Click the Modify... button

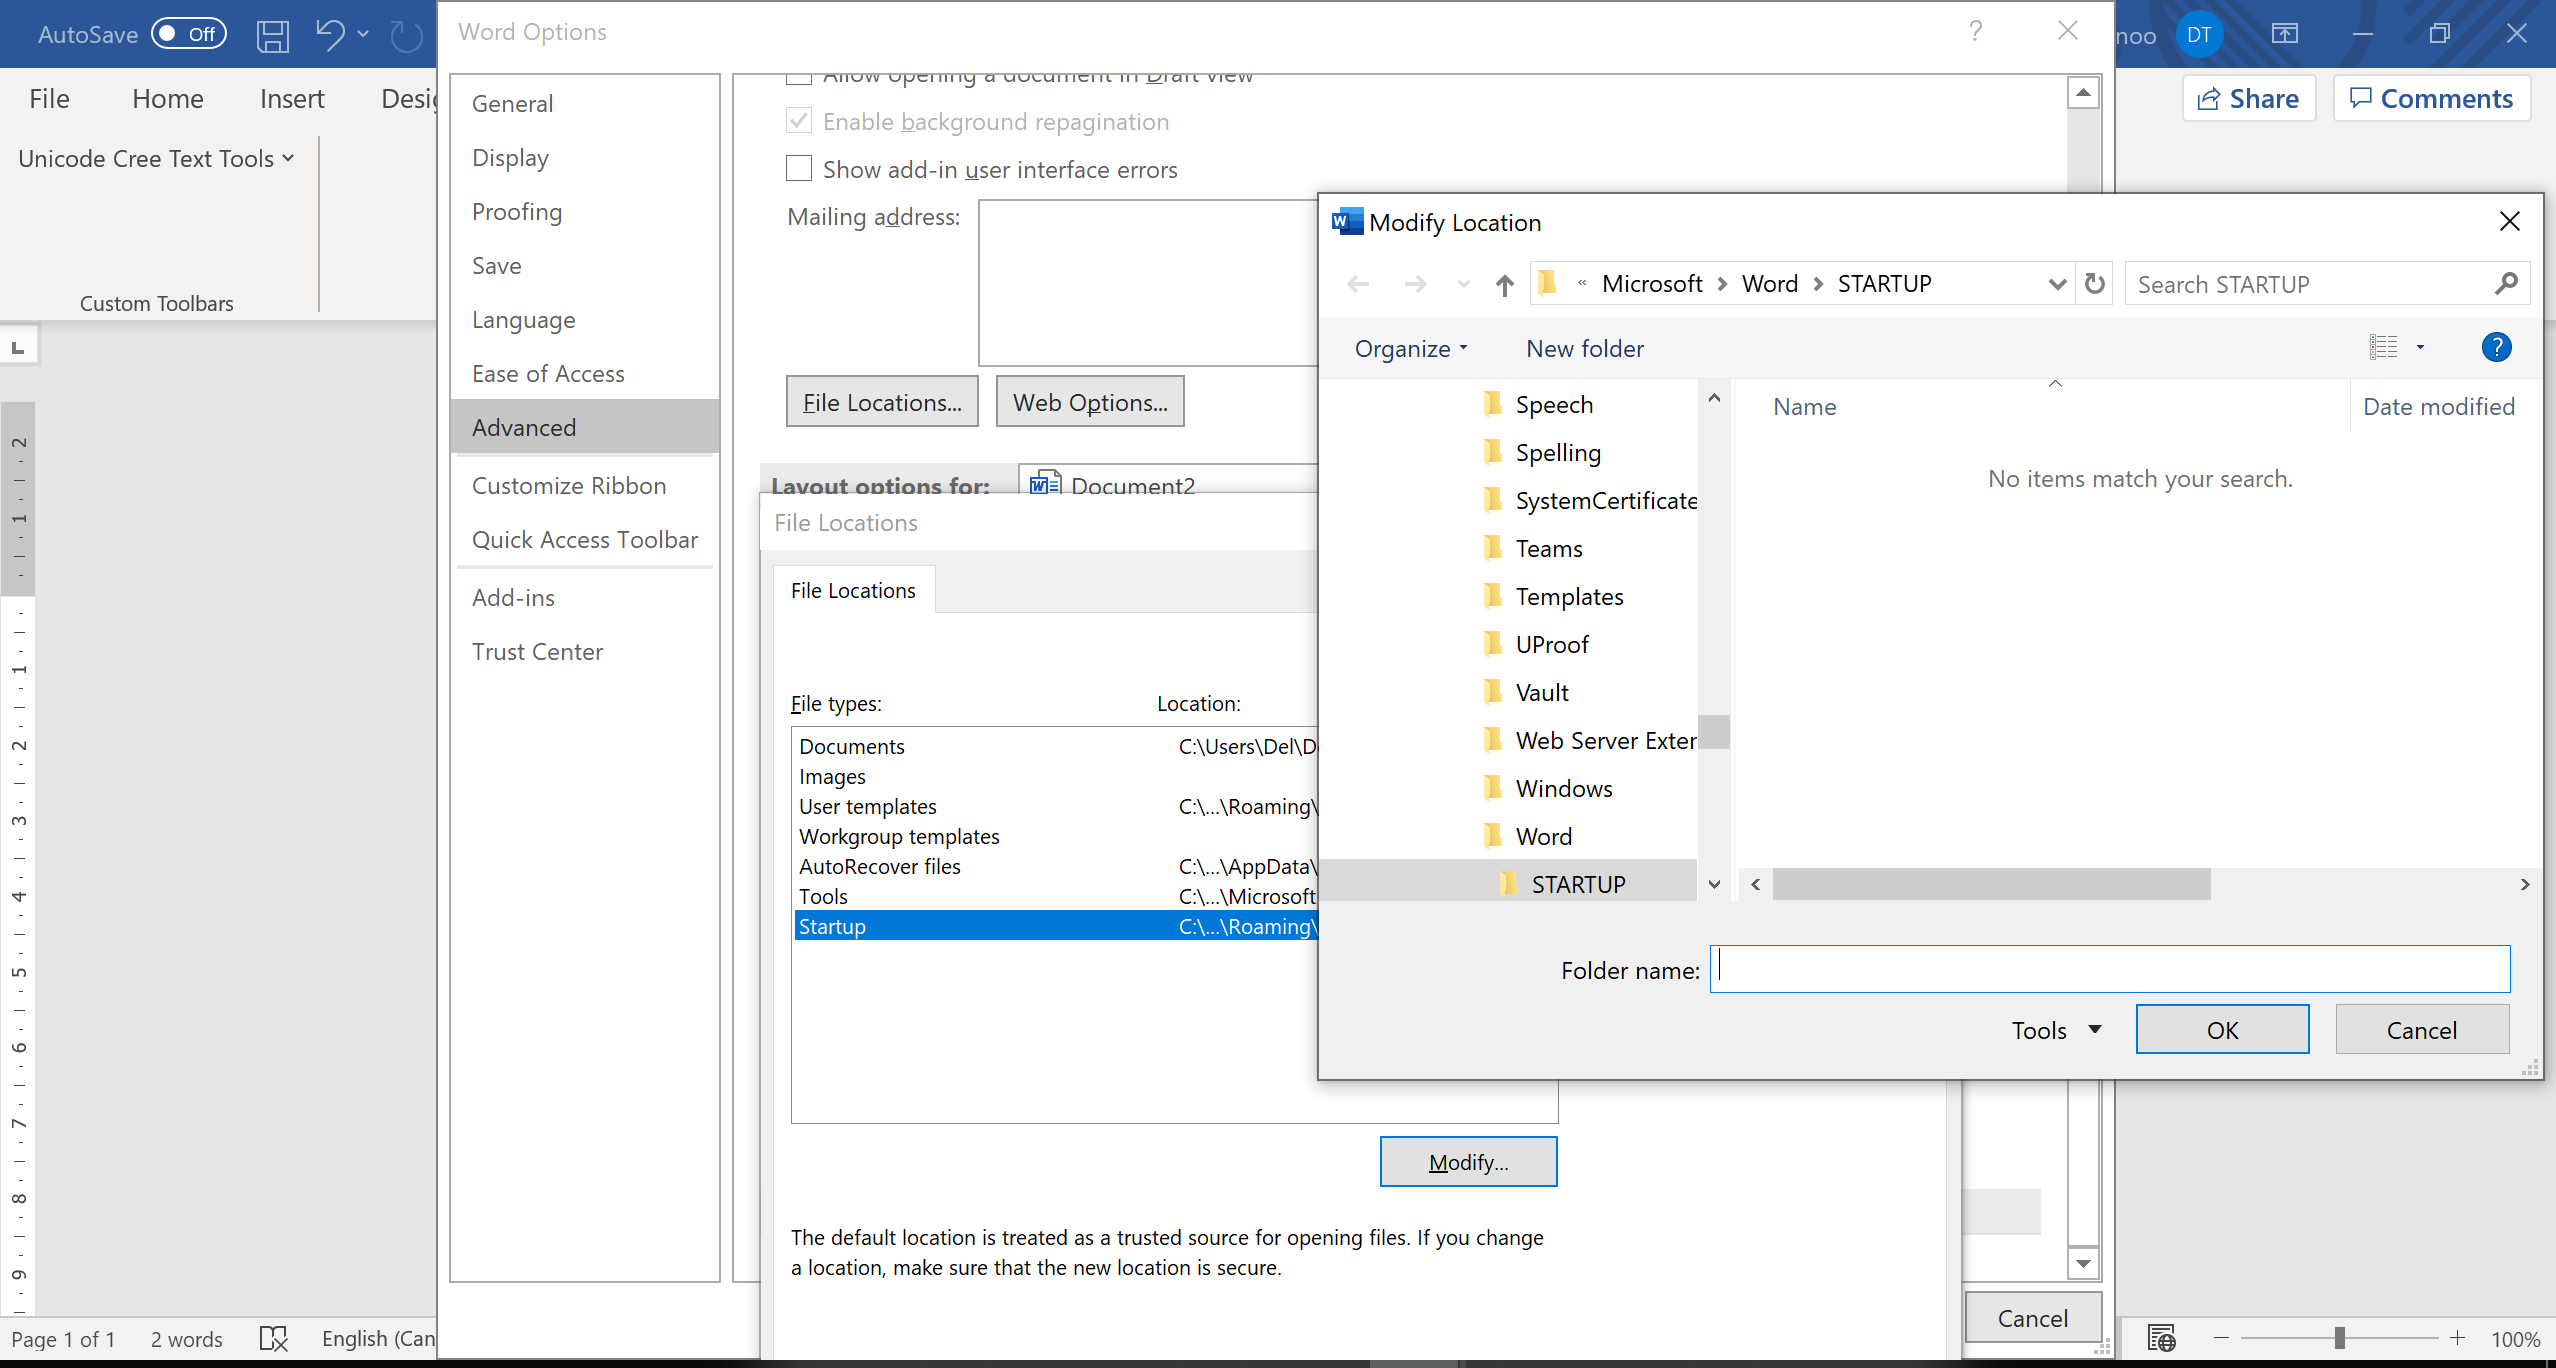(x=1468, y=1162)
